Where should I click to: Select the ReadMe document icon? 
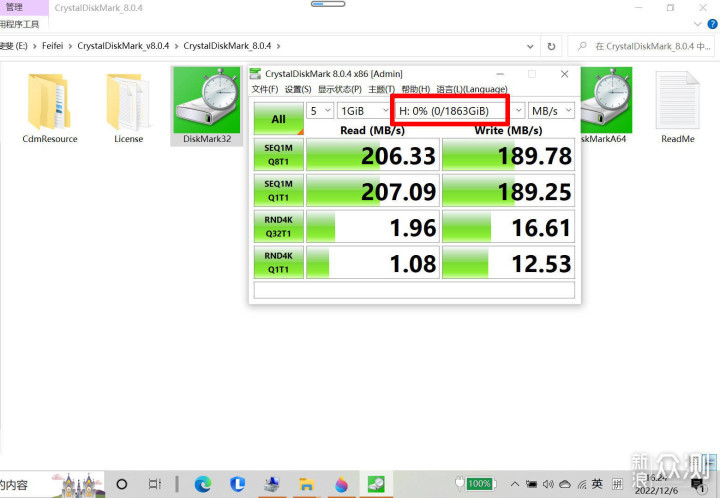[x=677, y=108]
